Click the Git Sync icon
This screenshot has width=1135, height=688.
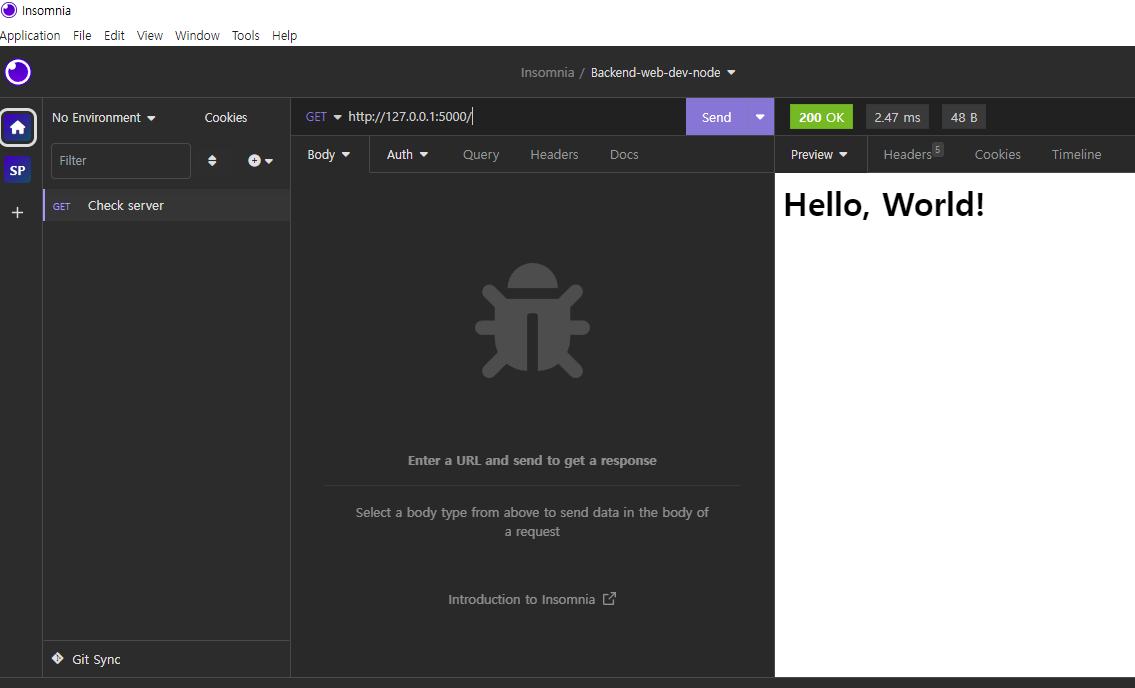click(x=58, y=658)
